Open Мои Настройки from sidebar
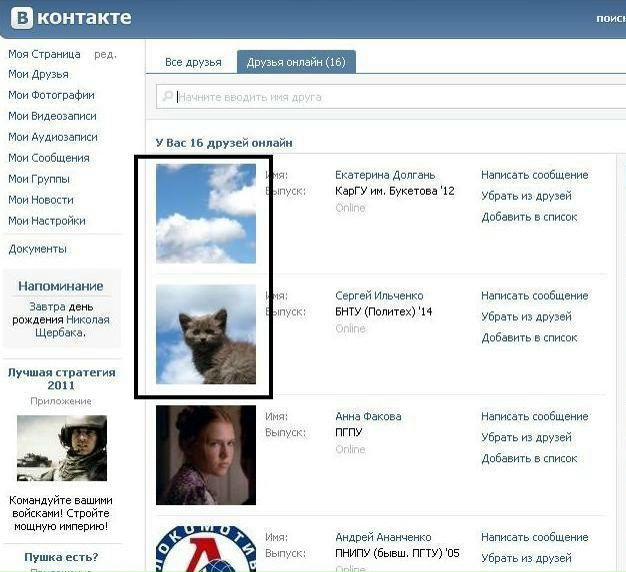The image size is (626, 572). pos(47,221)
